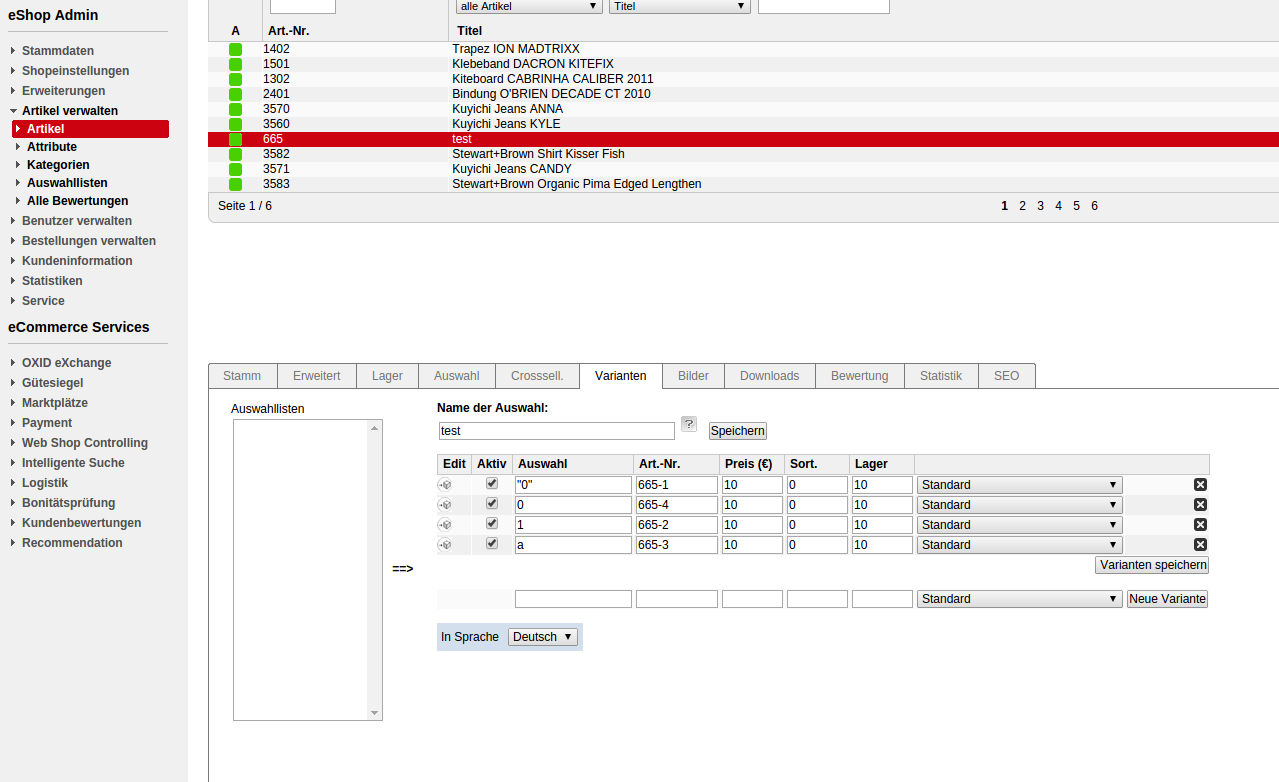Click the Name der Auswahl input field

coord(557,431)
